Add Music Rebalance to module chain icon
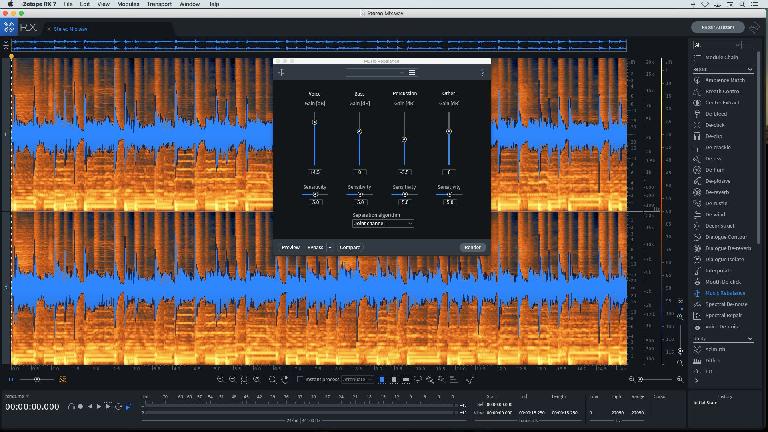Image resolution: width=768 pixels, height=432 pixels. [282, 72]
